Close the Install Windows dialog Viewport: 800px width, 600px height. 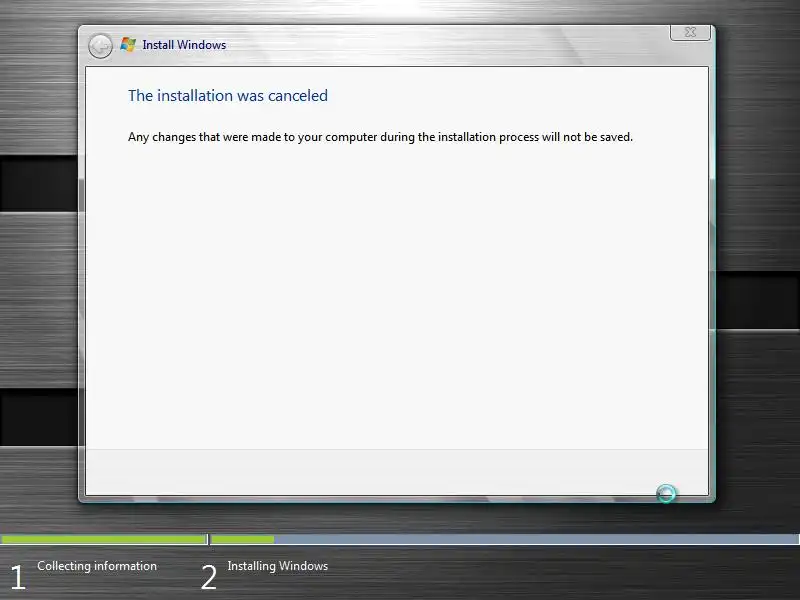click(690, 32)
